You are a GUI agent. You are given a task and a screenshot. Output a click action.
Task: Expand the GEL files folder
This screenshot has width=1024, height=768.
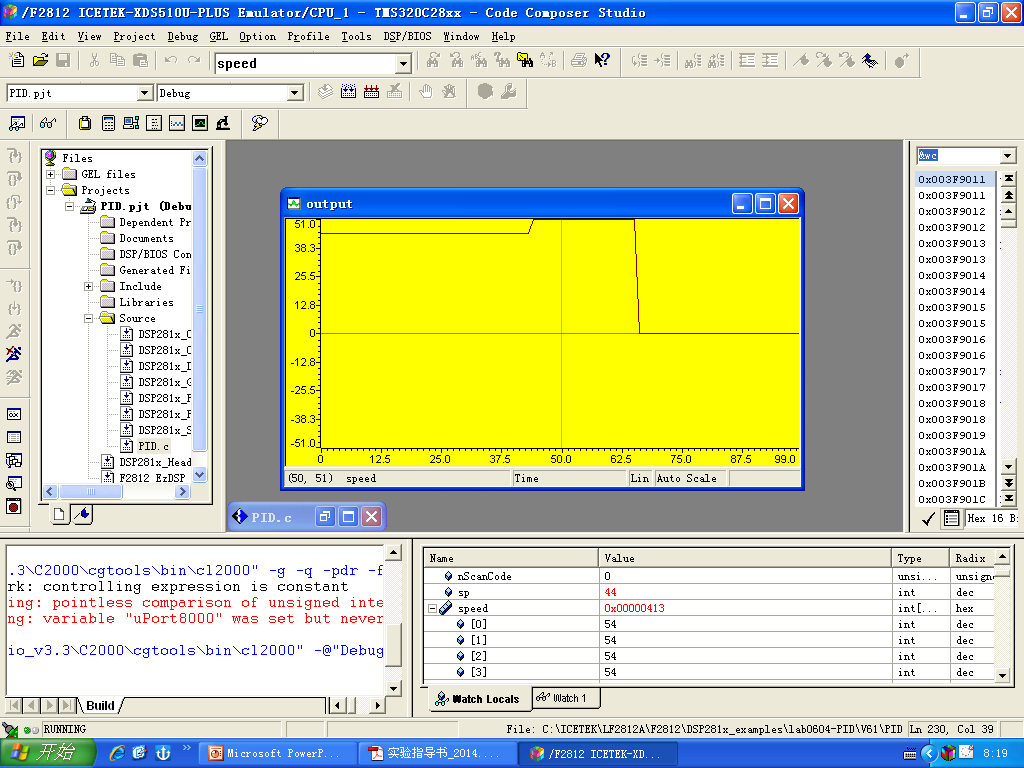pos(51,174)
